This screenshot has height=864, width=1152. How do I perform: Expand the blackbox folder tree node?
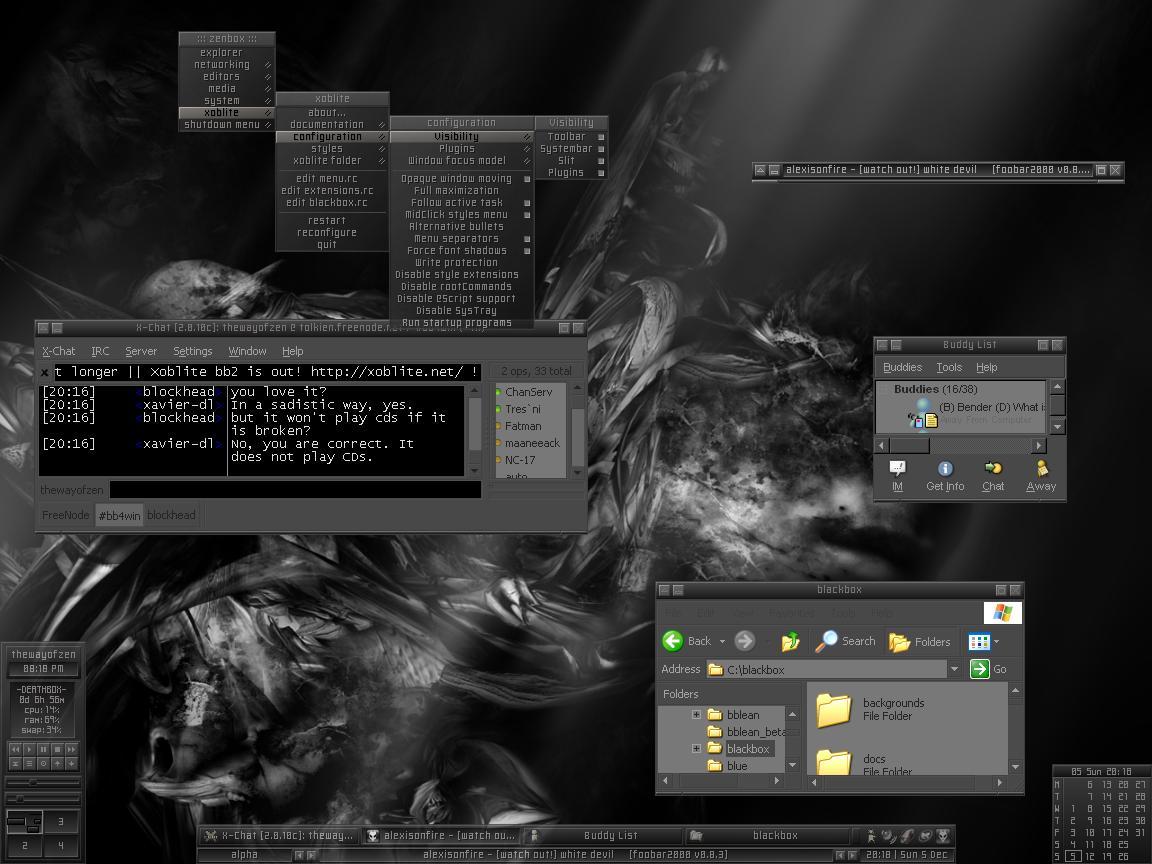click(696, 748)
